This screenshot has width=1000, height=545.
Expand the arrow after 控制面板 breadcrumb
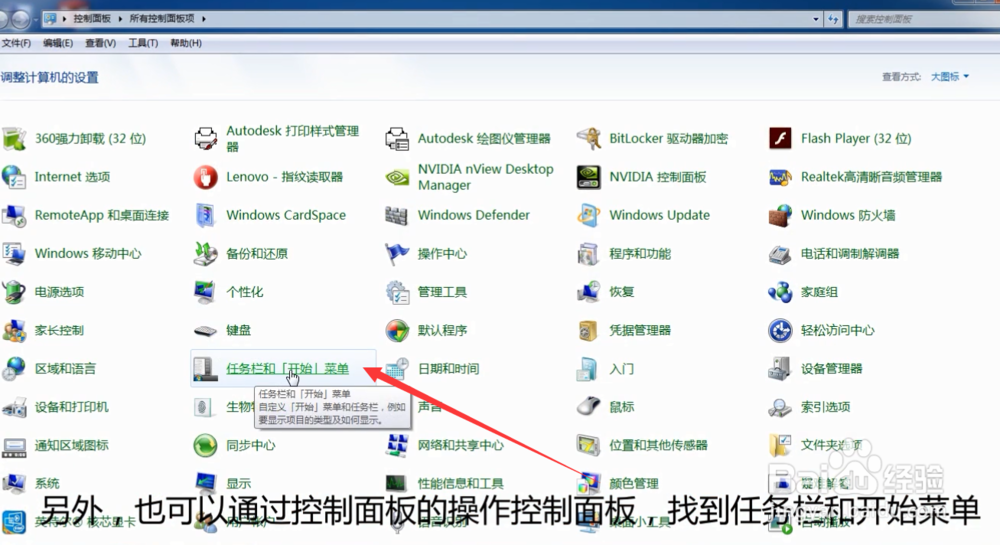(120, 18)
